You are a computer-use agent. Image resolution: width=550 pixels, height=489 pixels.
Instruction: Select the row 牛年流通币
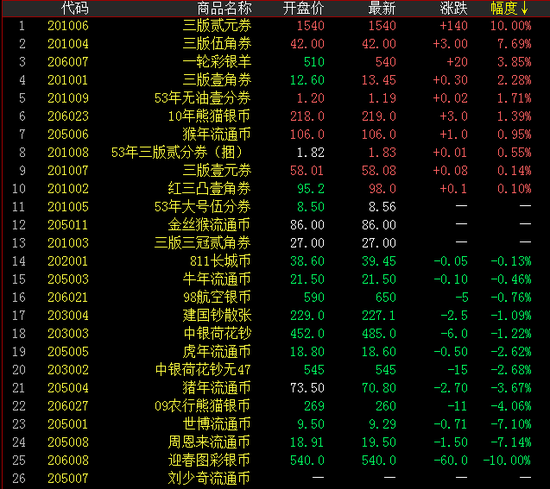tap(276, 279)
